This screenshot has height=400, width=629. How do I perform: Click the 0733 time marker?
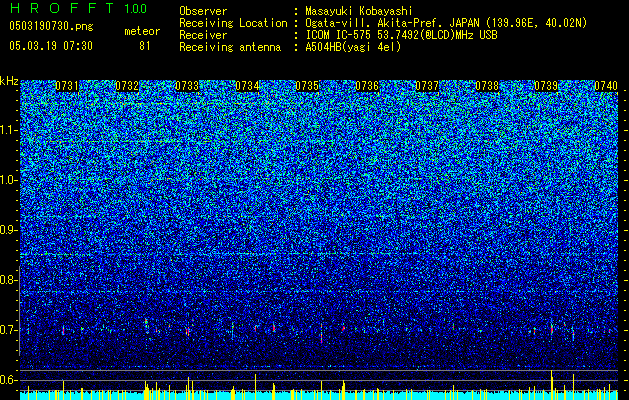[x=187, y=86]
